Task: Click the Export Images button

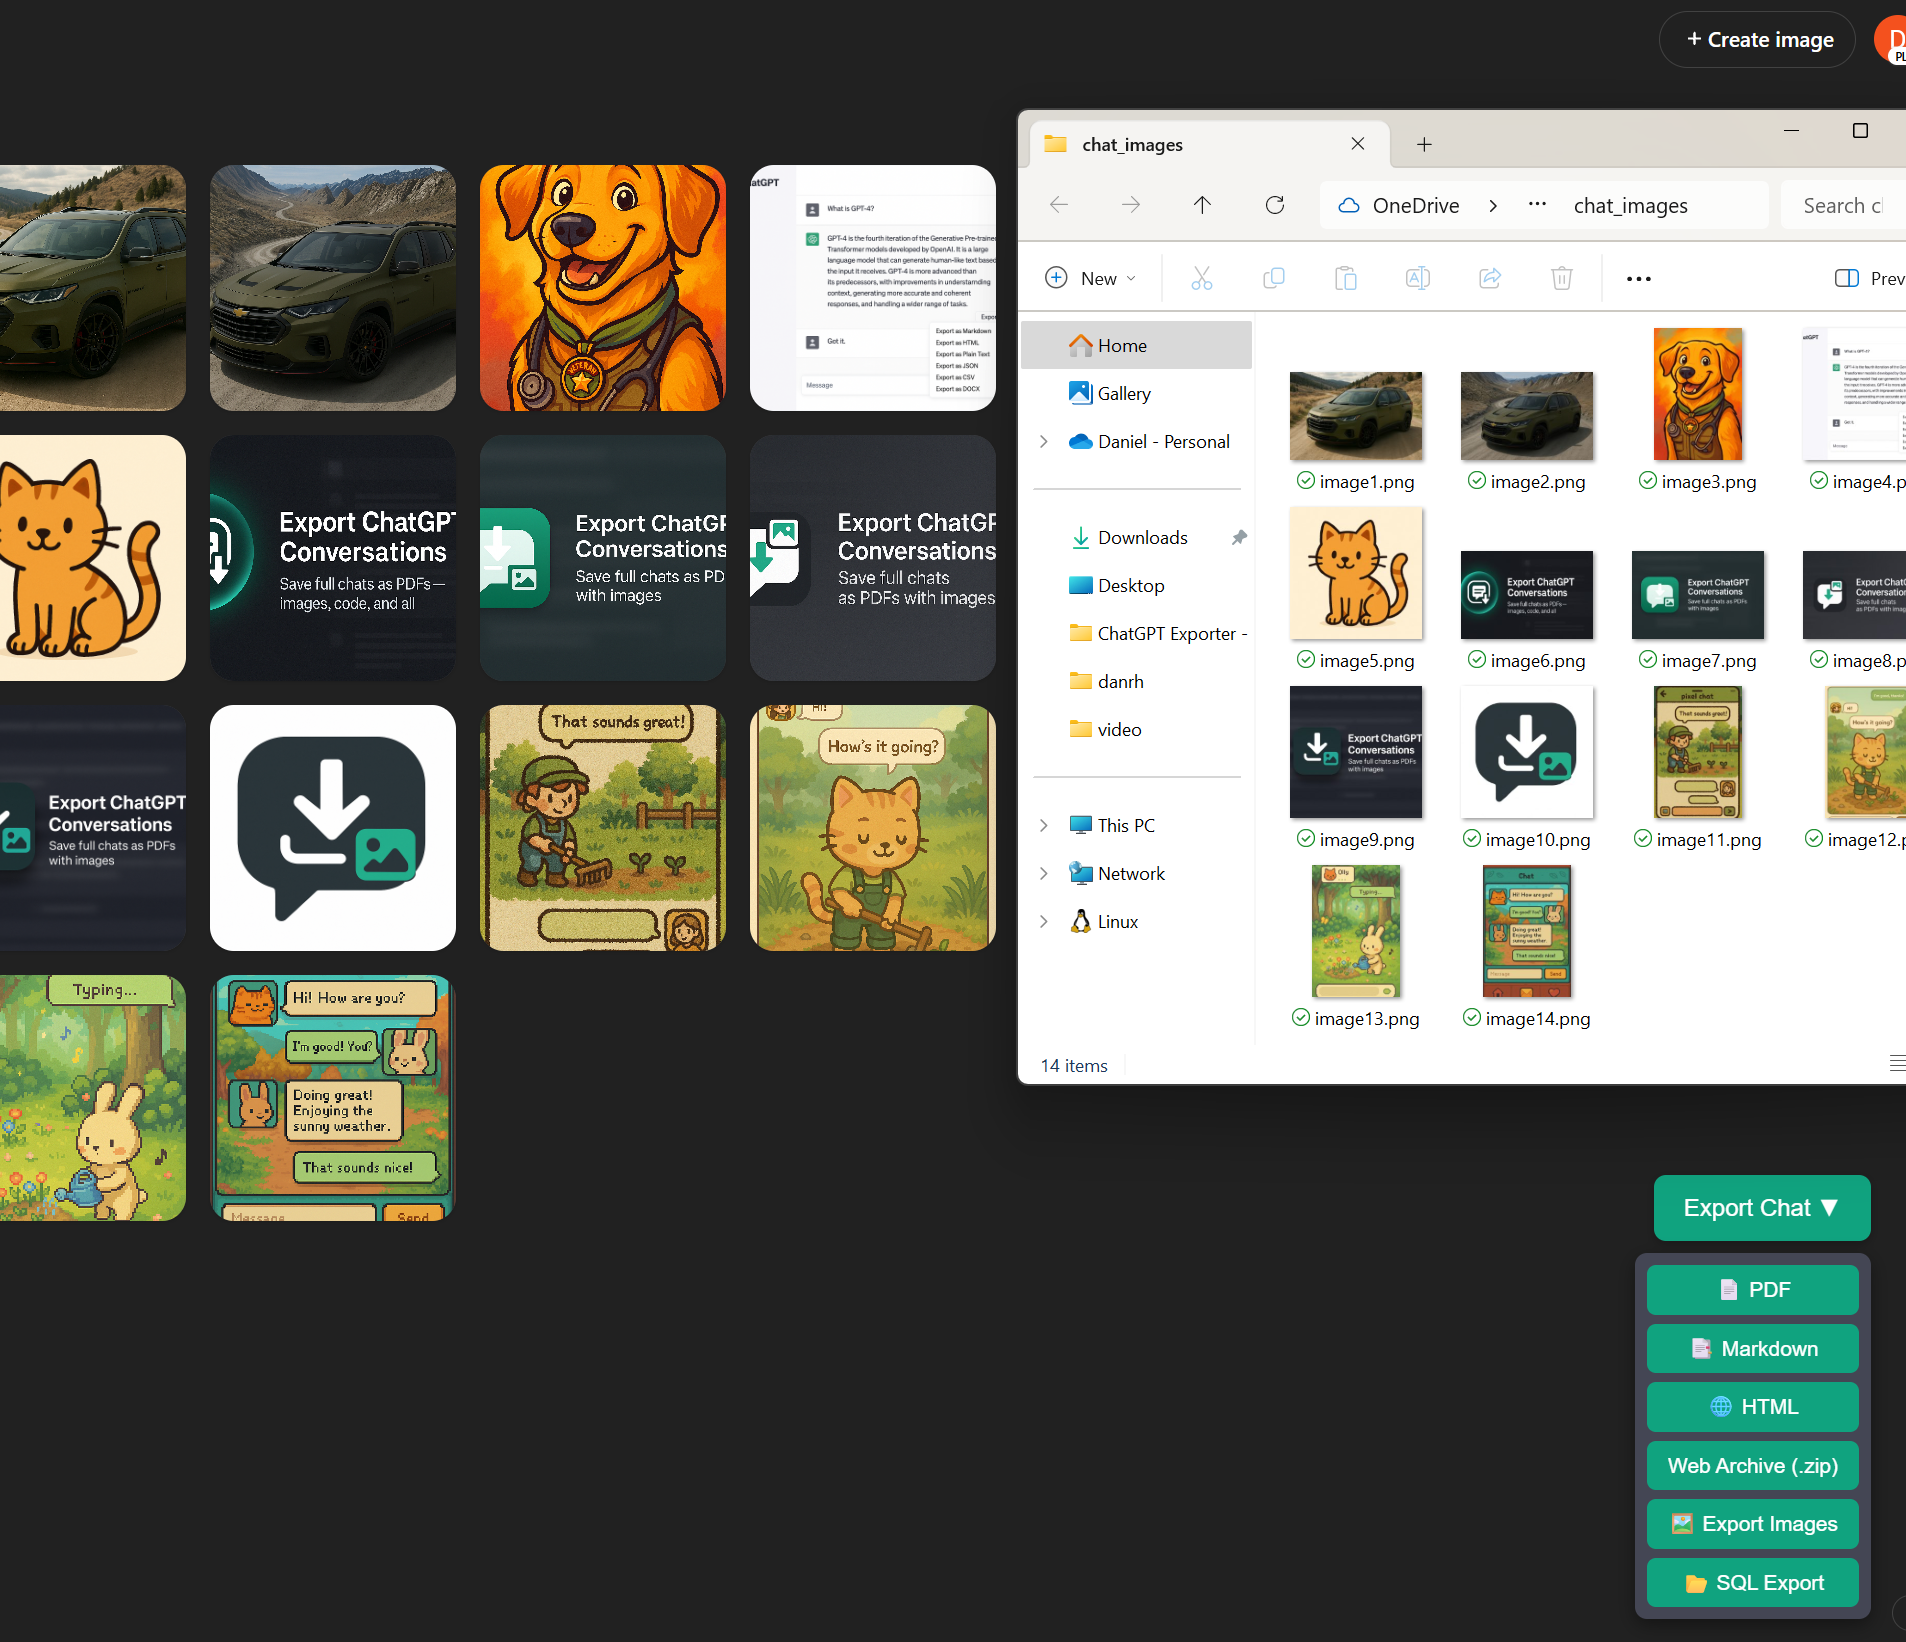Action: (1752, 1524)
